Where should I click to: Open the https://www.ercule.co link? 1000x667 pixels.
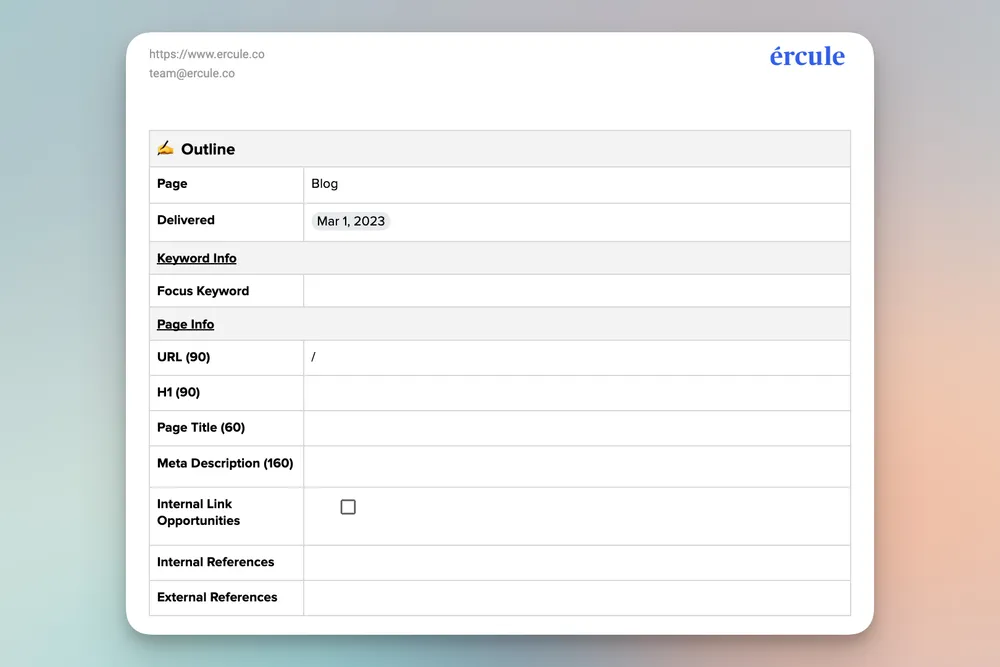pyautogui.click(x=207, y=54)
